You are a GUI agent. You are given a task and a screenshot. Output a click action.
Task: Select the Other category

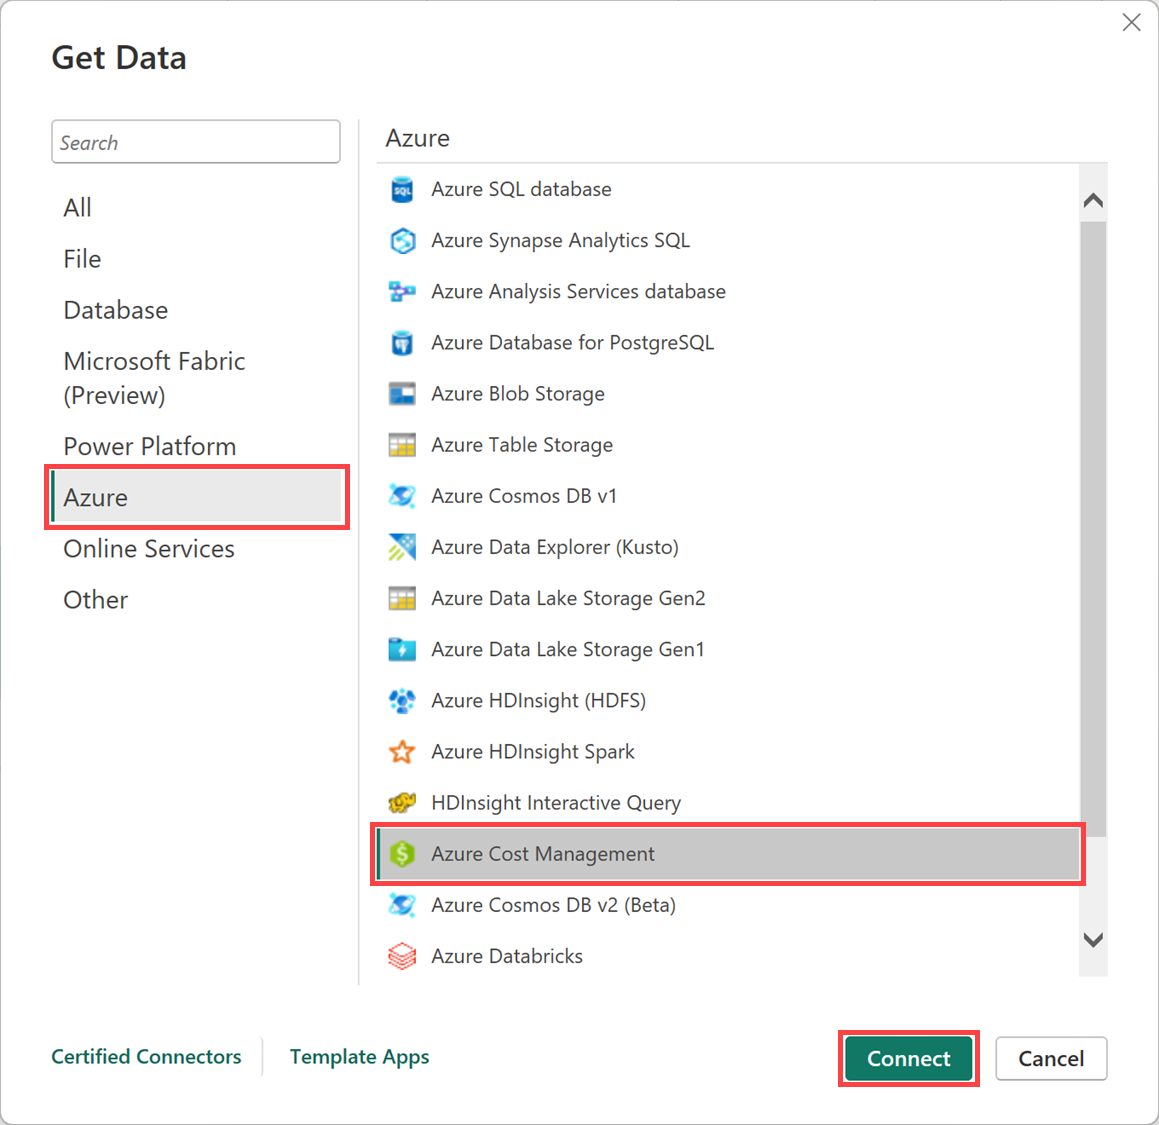(x=95, y=600)
